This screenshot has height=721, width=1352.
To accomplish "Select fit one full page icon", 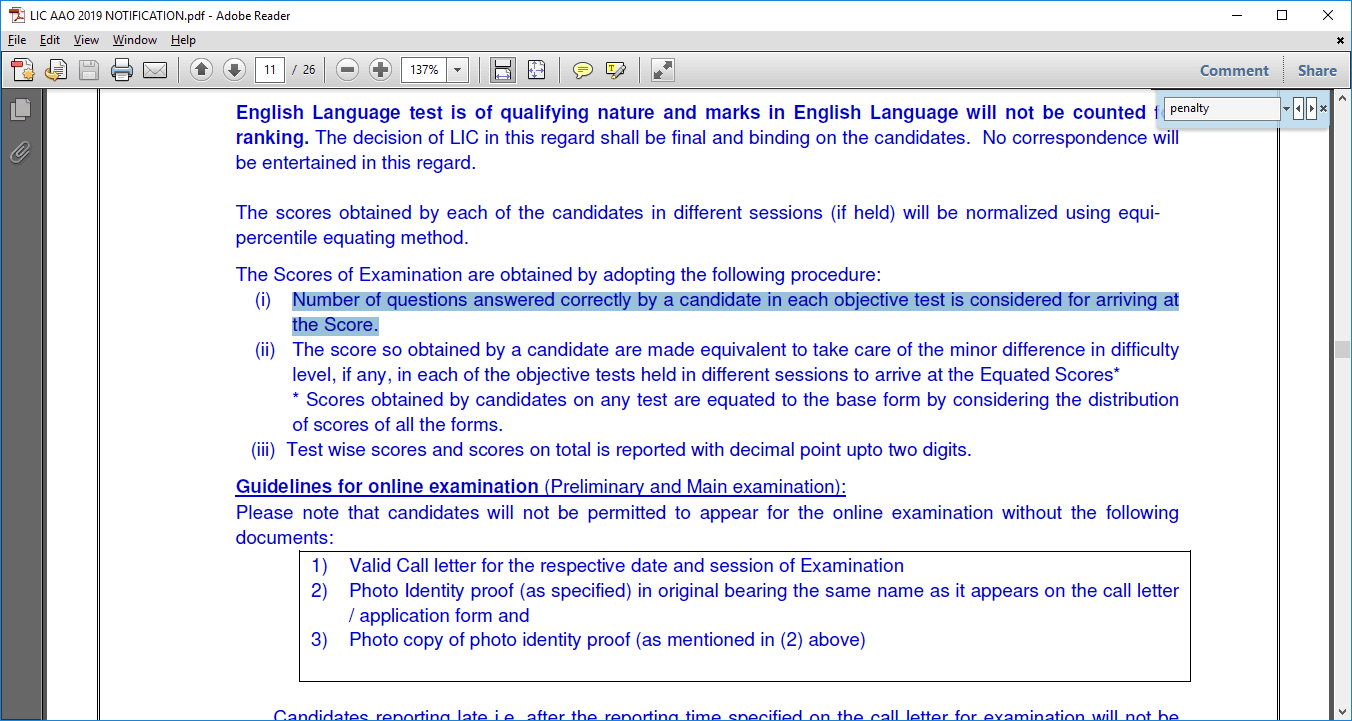I will [x=537, y=70].
